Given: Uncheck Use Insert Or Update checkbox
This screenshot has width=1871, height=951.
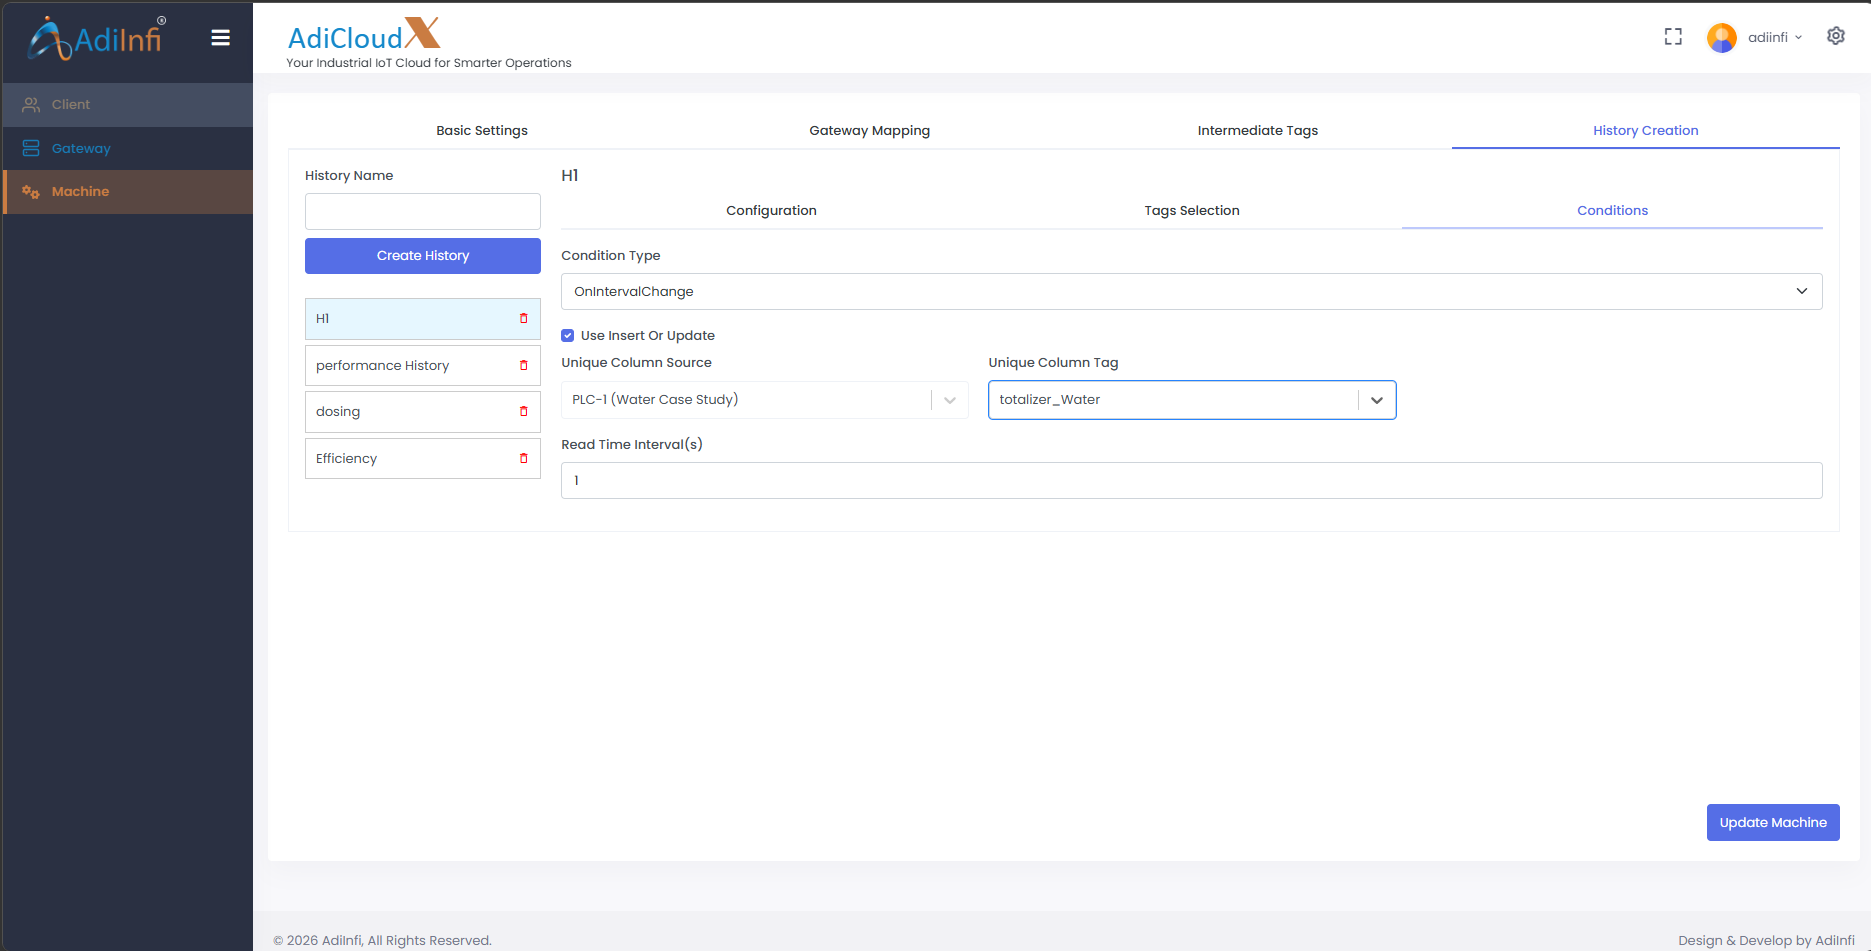Looking at the screenshot, I should pos(568,336).
